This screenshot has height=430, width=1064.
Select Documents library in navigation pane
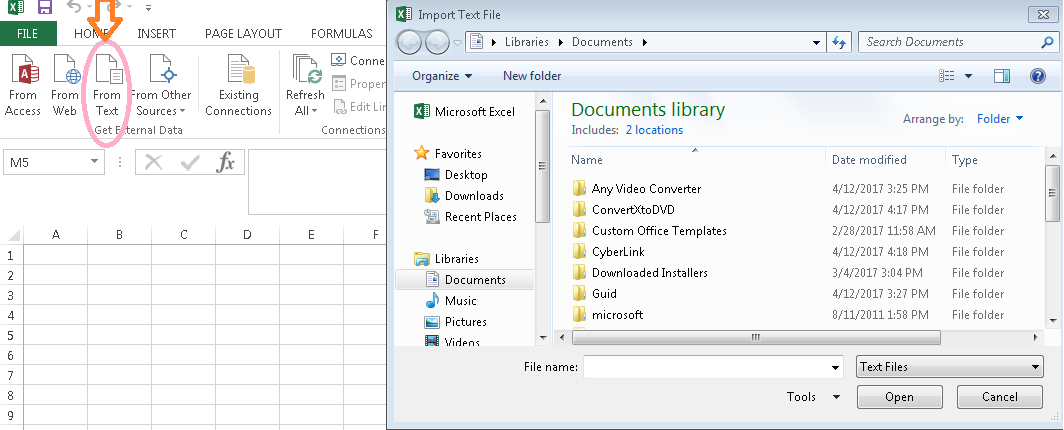tap(466, 279)
